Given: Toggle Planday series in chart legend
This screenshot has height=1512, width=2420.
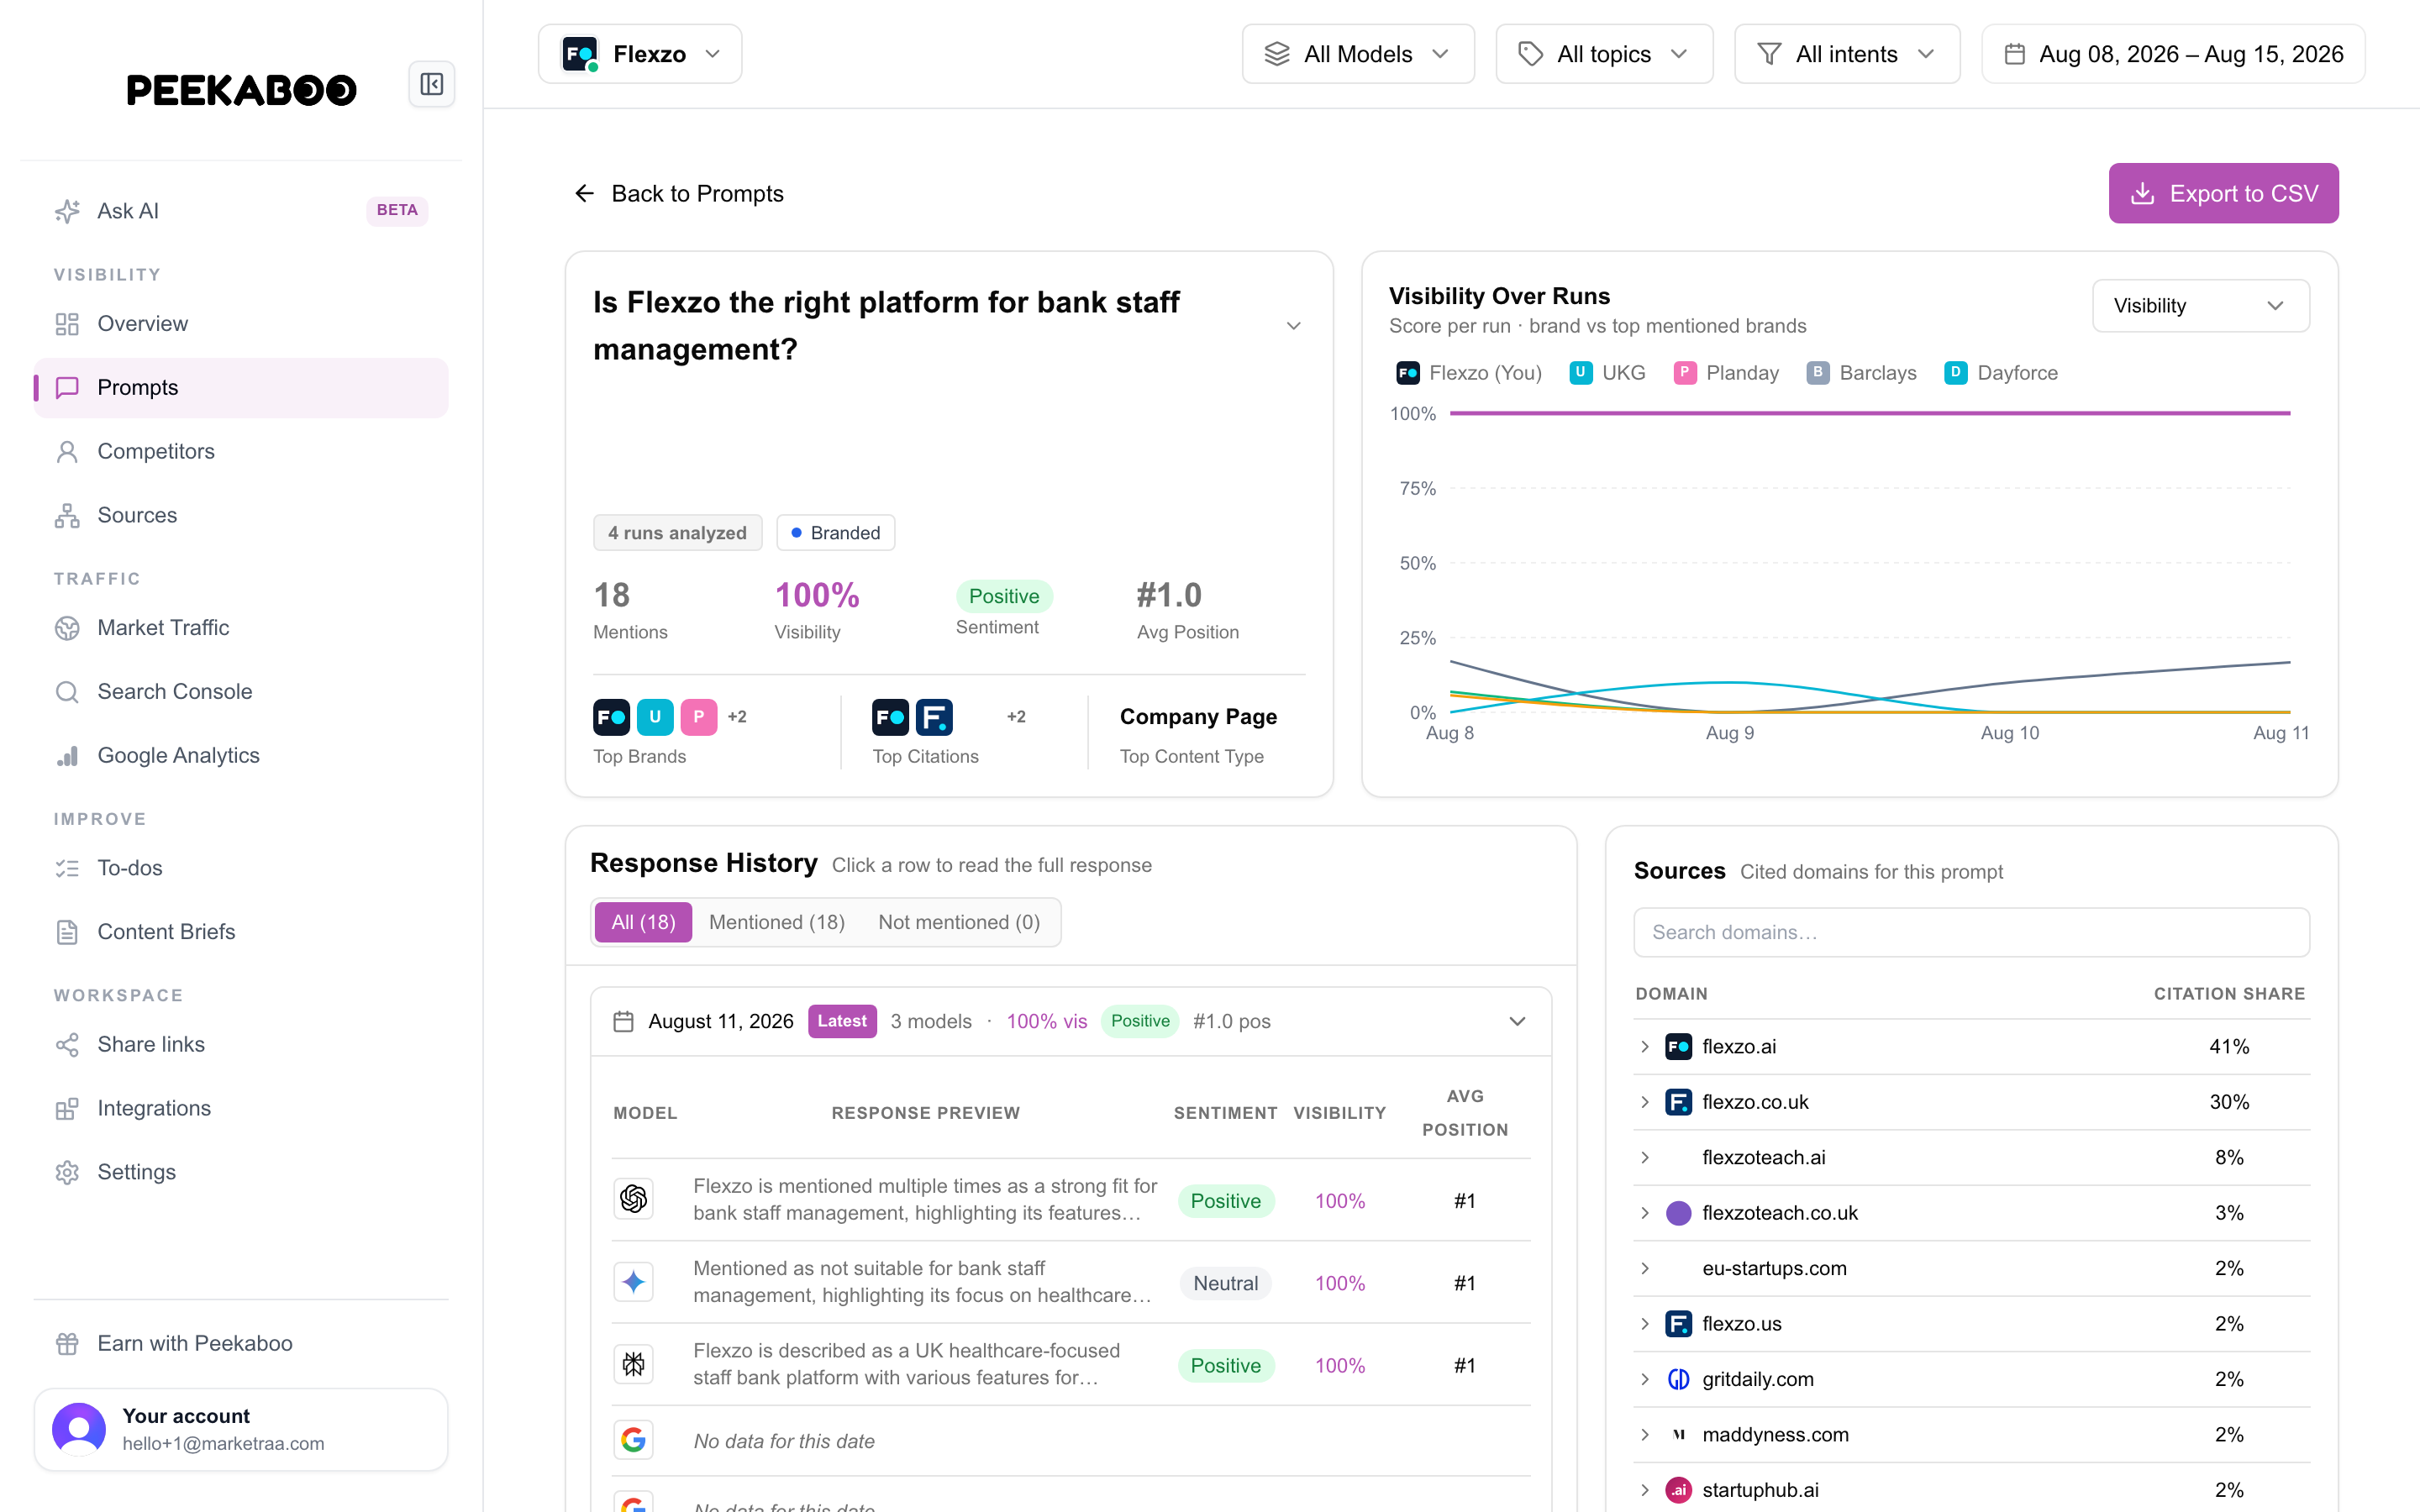Looking at the screenshot, I should pos(1726,373).
